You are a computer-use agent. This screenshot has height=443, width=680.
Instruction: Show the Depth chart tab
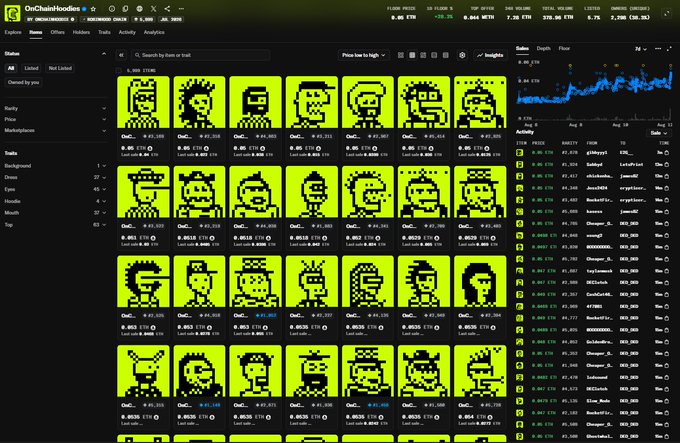pos(543,49)
